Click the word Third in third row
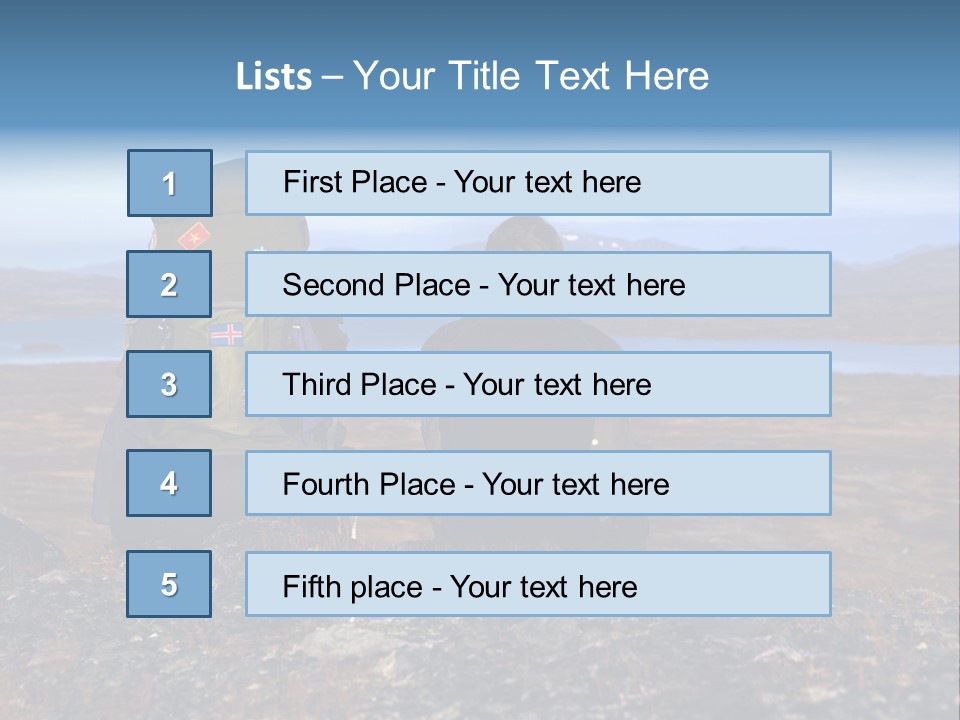The image size is (960, 720). click(x=316, y=384)
